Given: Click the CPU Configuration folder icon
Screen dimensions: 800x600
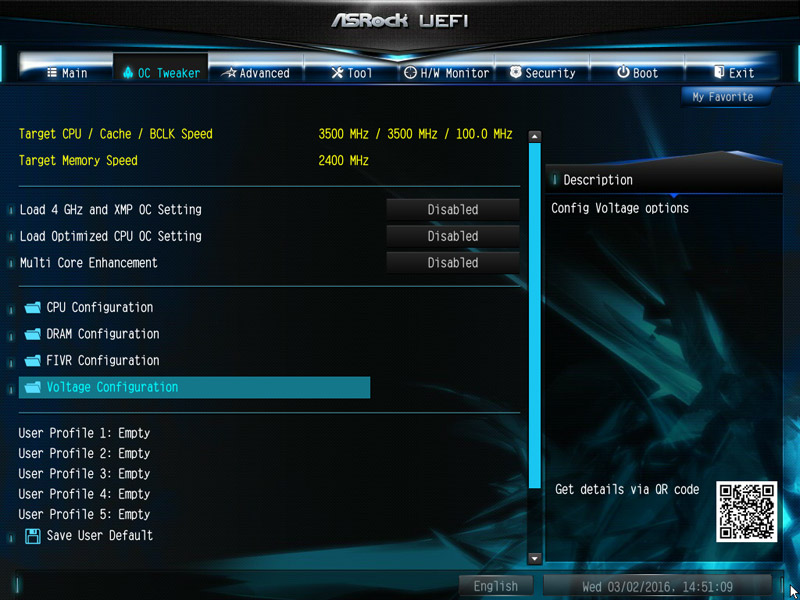Looking at the screenshot, I should (33, 307).
